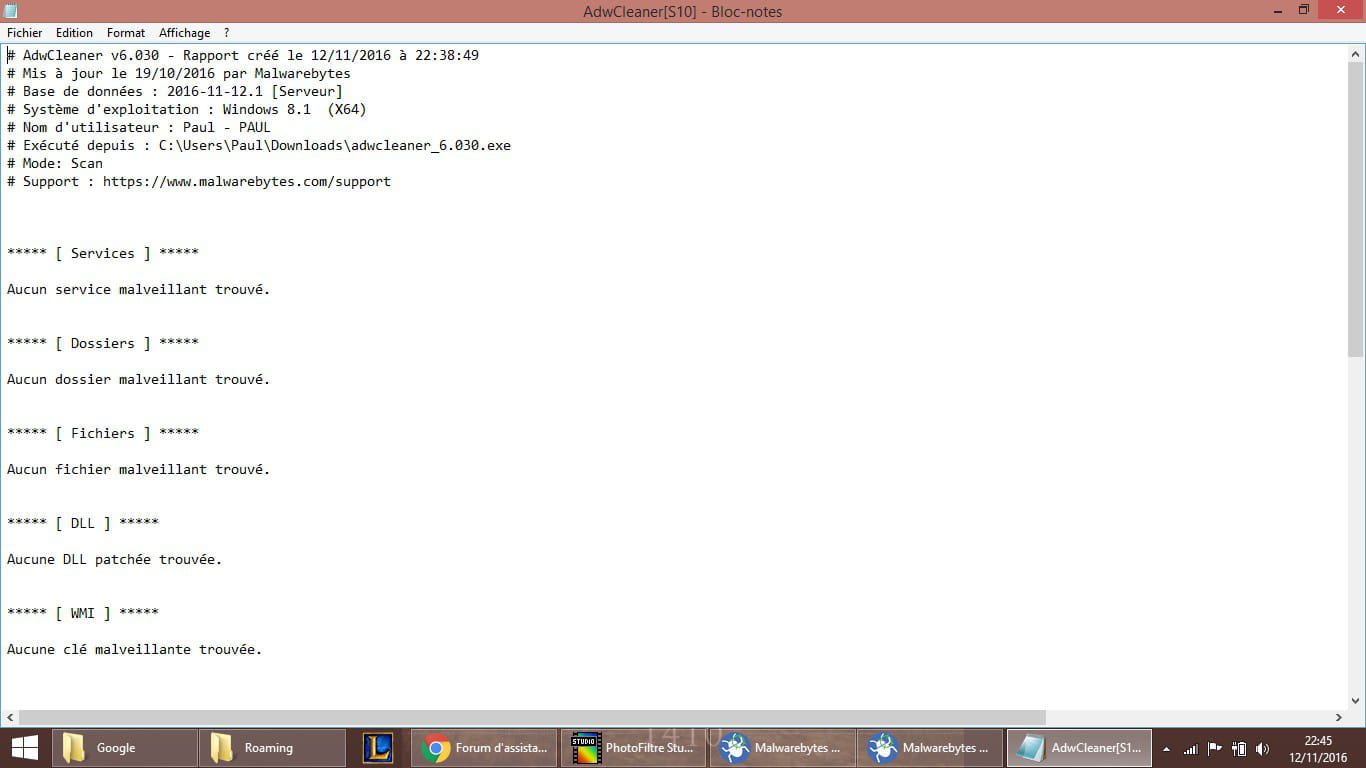
Task: Click the horizontal scrollbar thumb
Action: [532, 717]
